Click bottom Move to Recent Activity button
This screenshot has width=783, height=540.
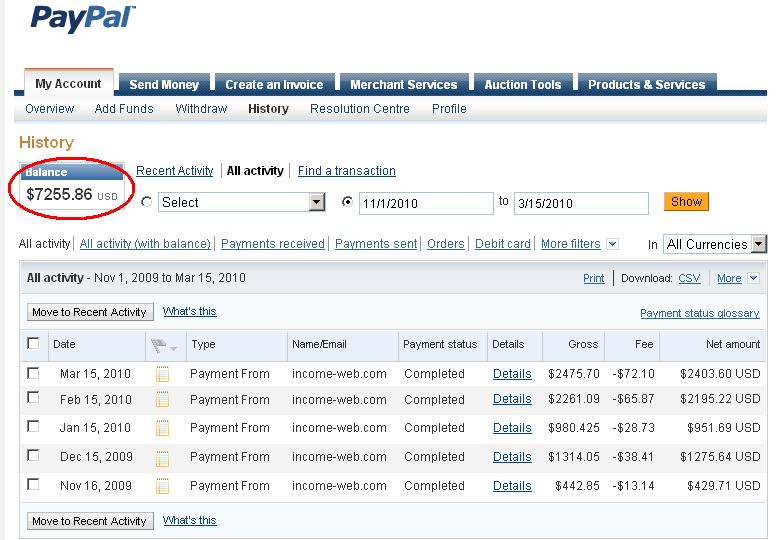tap(90, 521)
